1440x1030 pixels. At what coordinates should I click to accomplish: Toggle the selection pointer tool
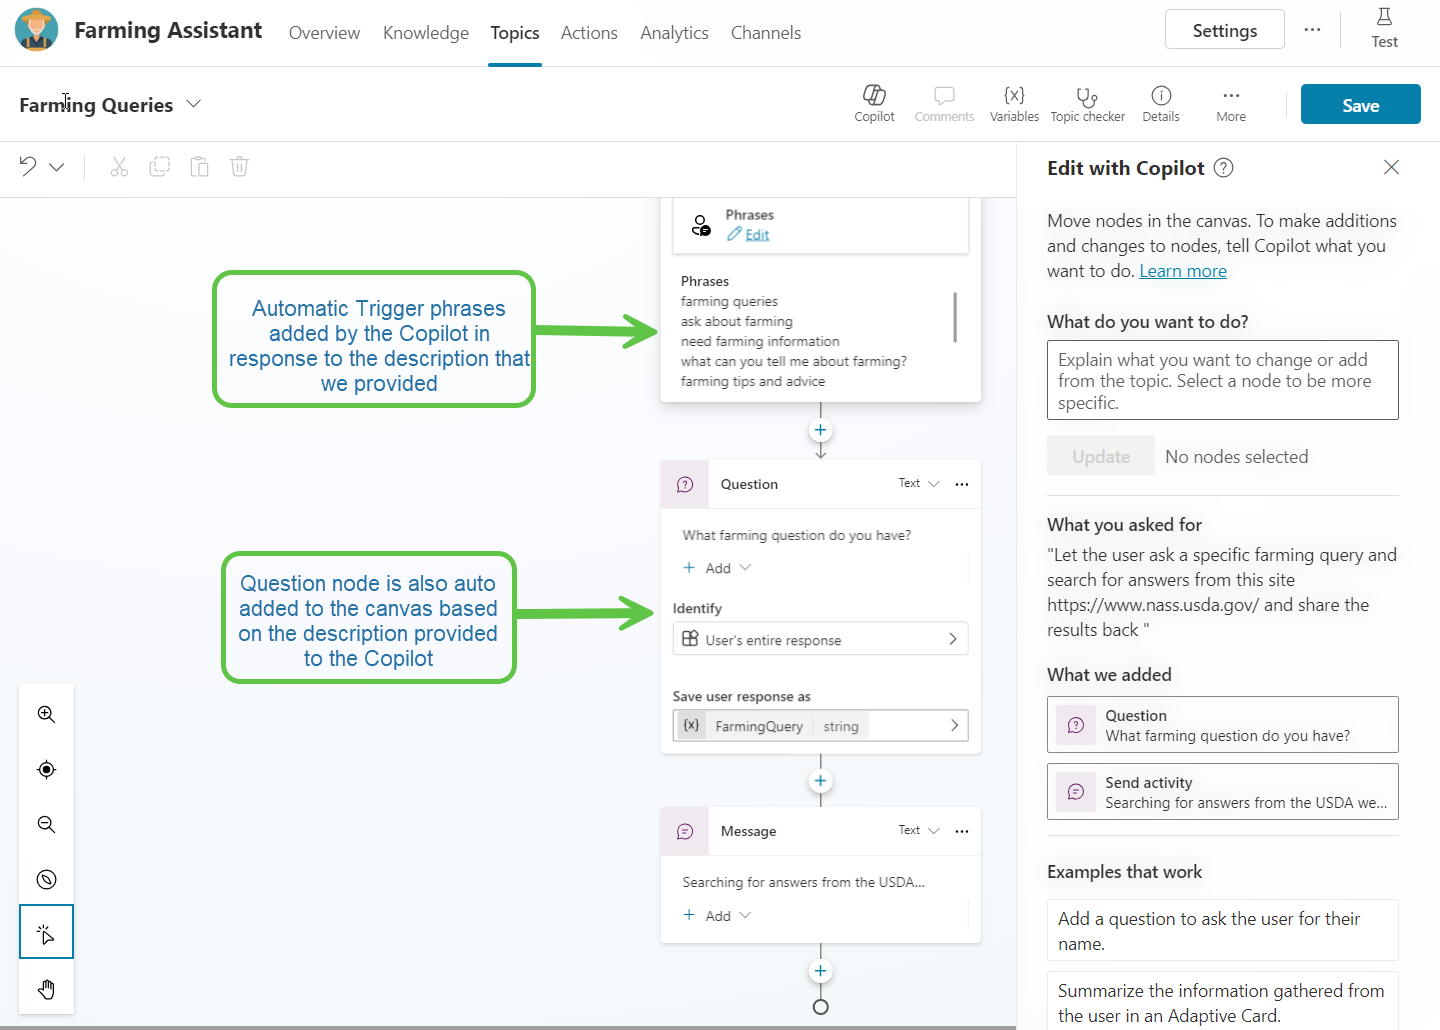click(46, 933)
